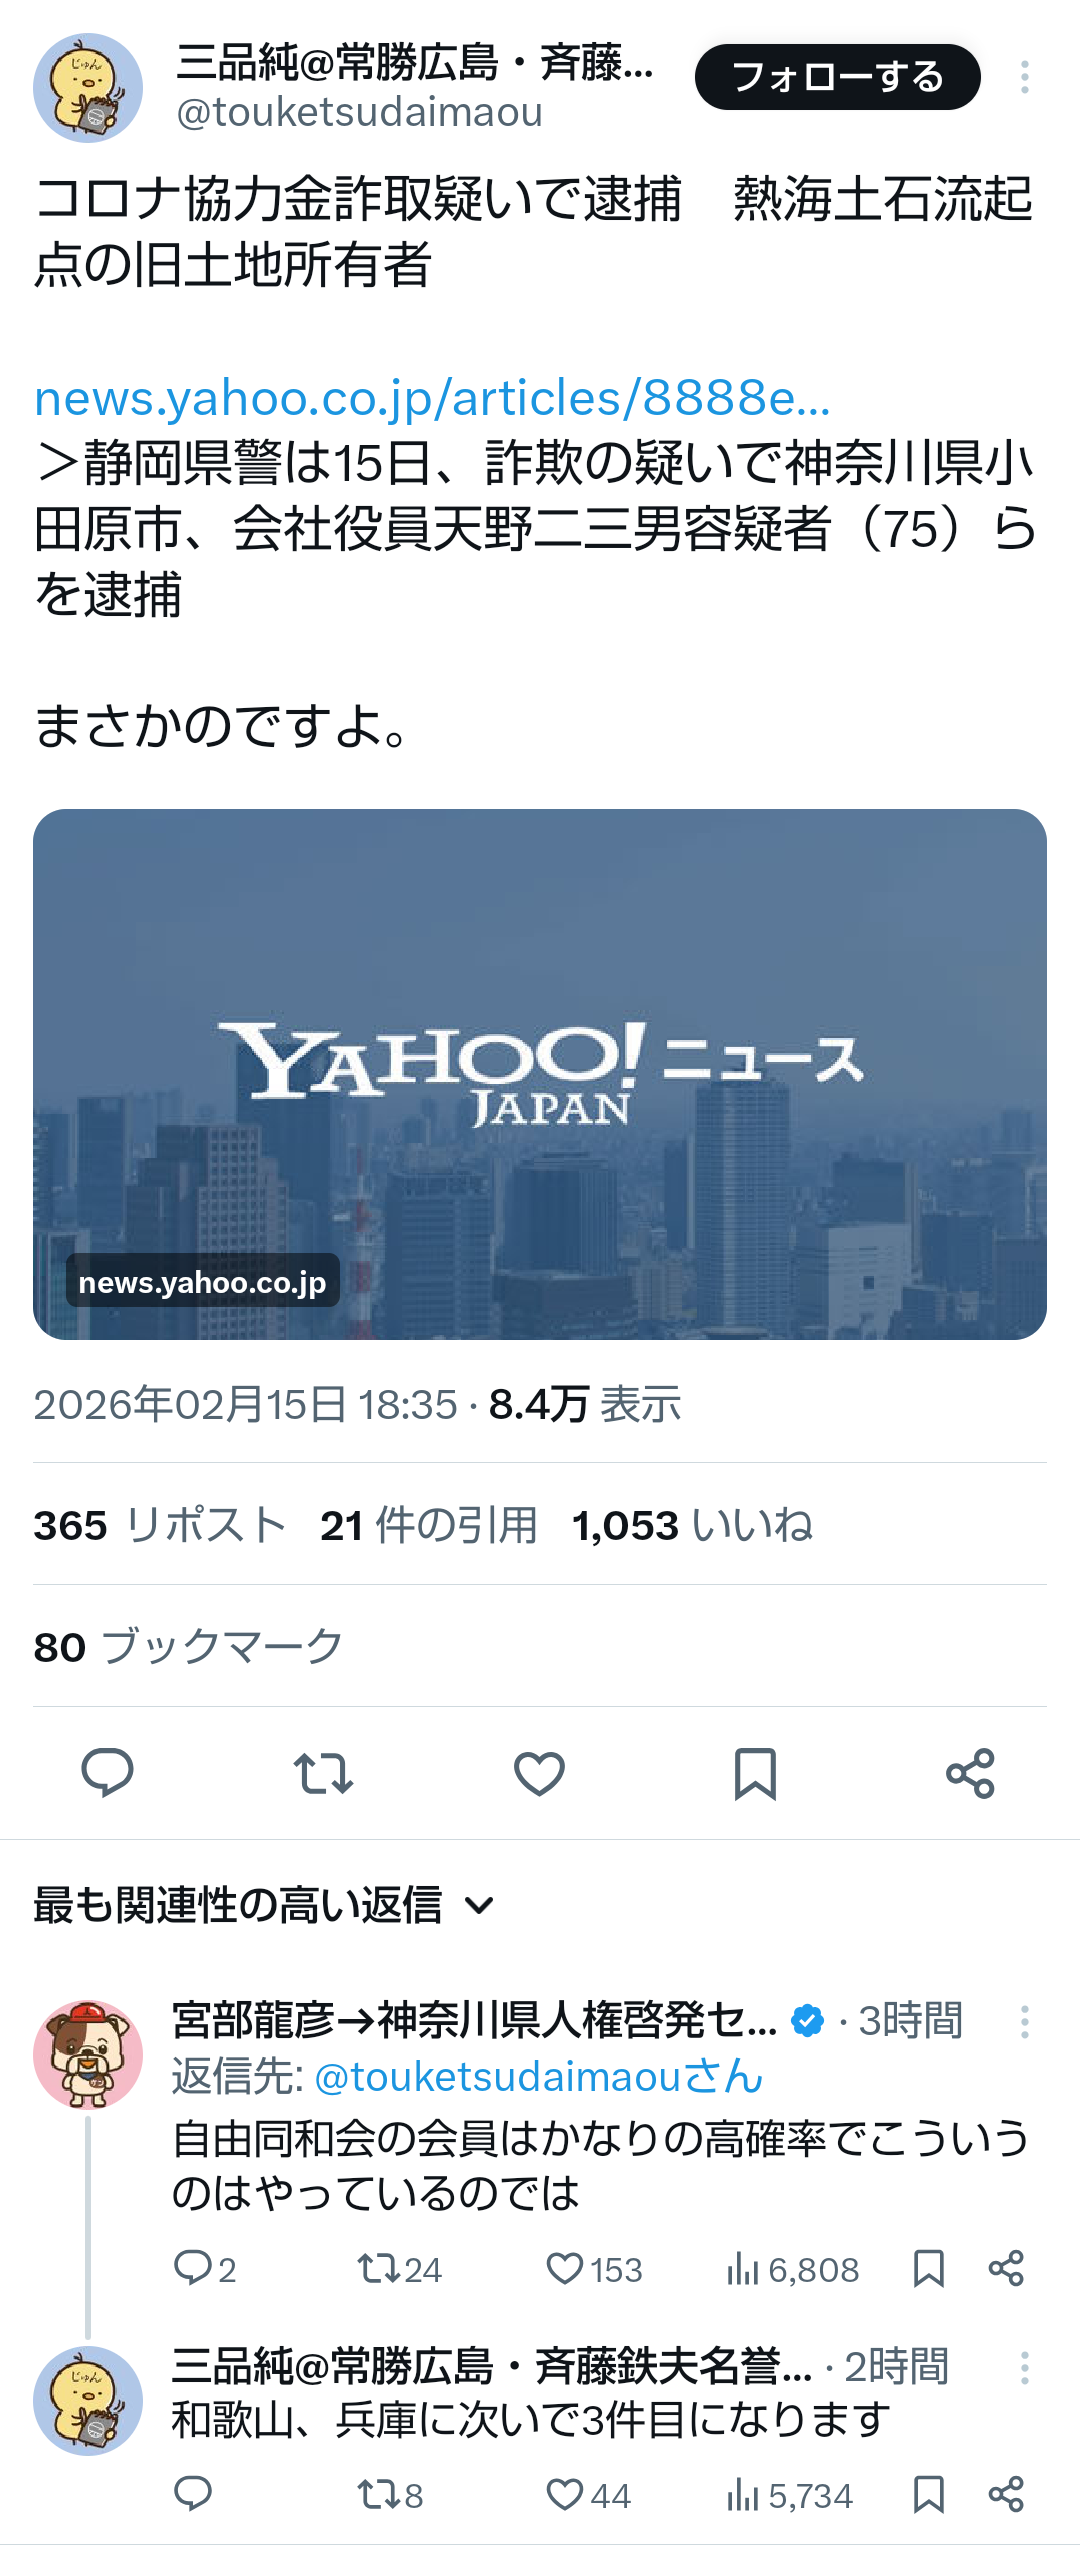Open the three-dot menu next to Follow button

[1024, 77]
